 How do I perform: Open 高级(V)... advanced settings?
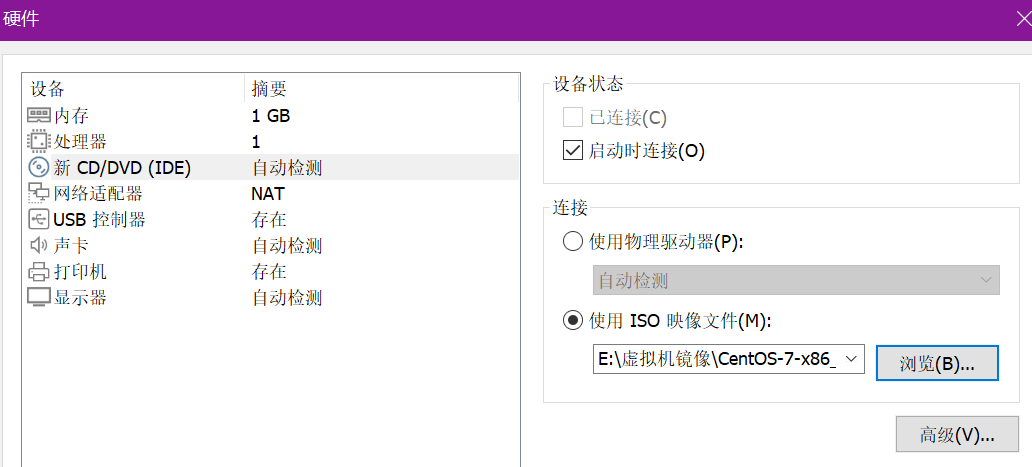tap(957, 435)
